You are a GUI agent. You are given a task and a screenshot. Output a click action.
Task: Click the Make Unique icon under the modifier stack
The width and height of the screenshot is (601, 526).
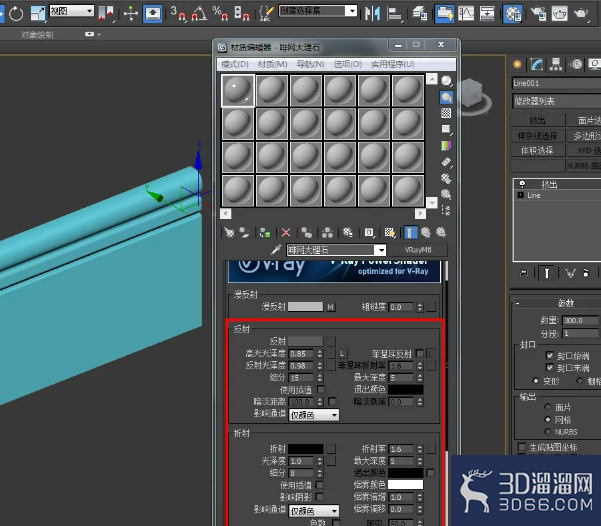pos(571,273)
